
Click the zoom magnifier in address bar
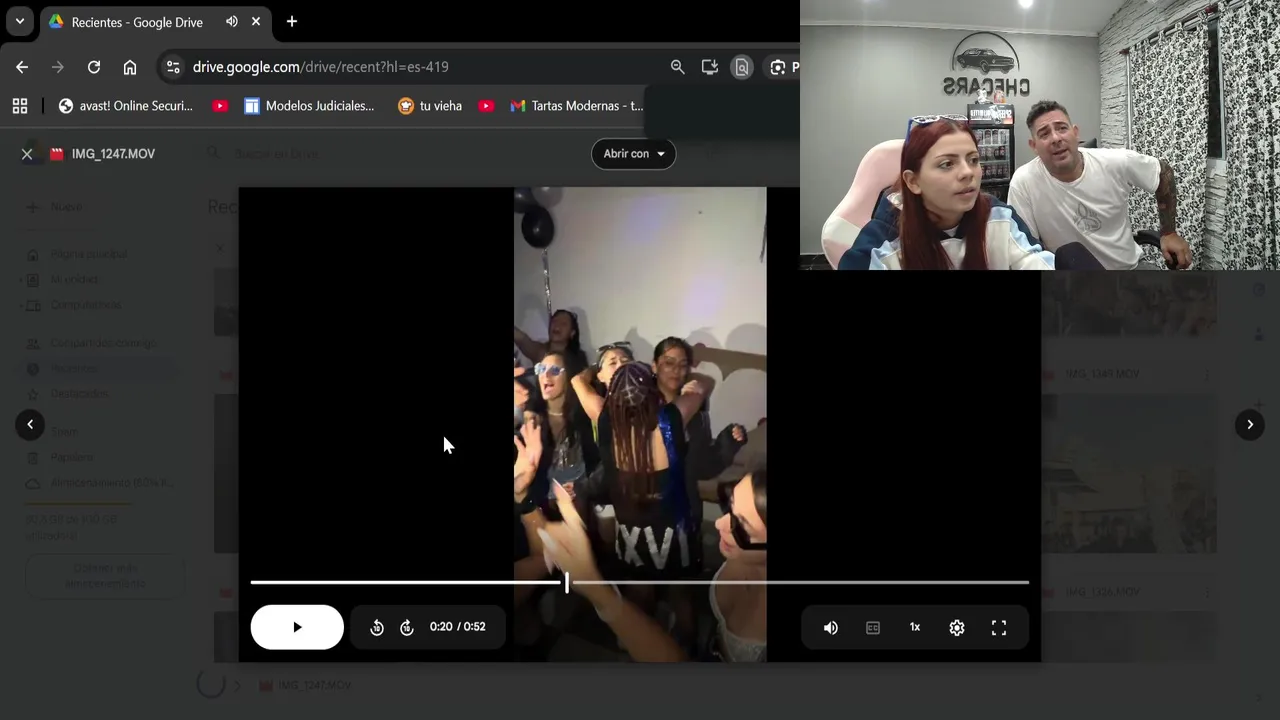678,67
